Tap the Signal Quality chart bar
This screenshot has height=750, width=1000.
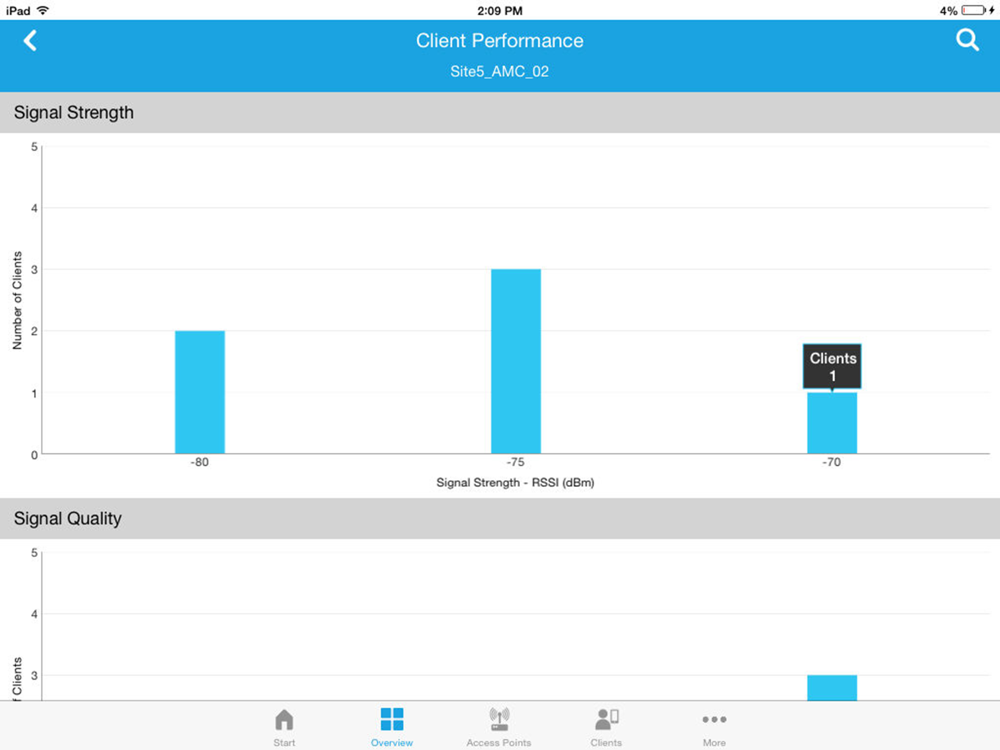click(832, 688)
